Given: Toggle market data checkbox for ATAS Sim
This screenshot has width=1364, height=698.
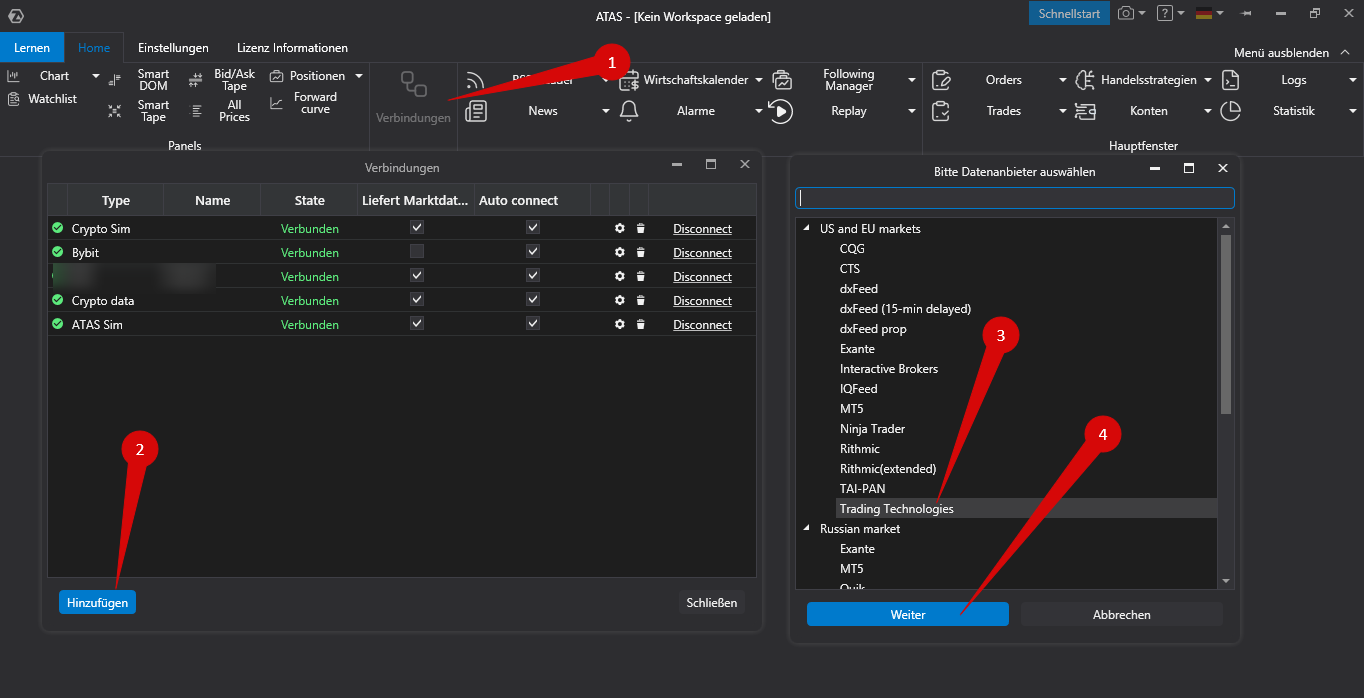Looking at the screenshot, I should [x=417, y=324].
